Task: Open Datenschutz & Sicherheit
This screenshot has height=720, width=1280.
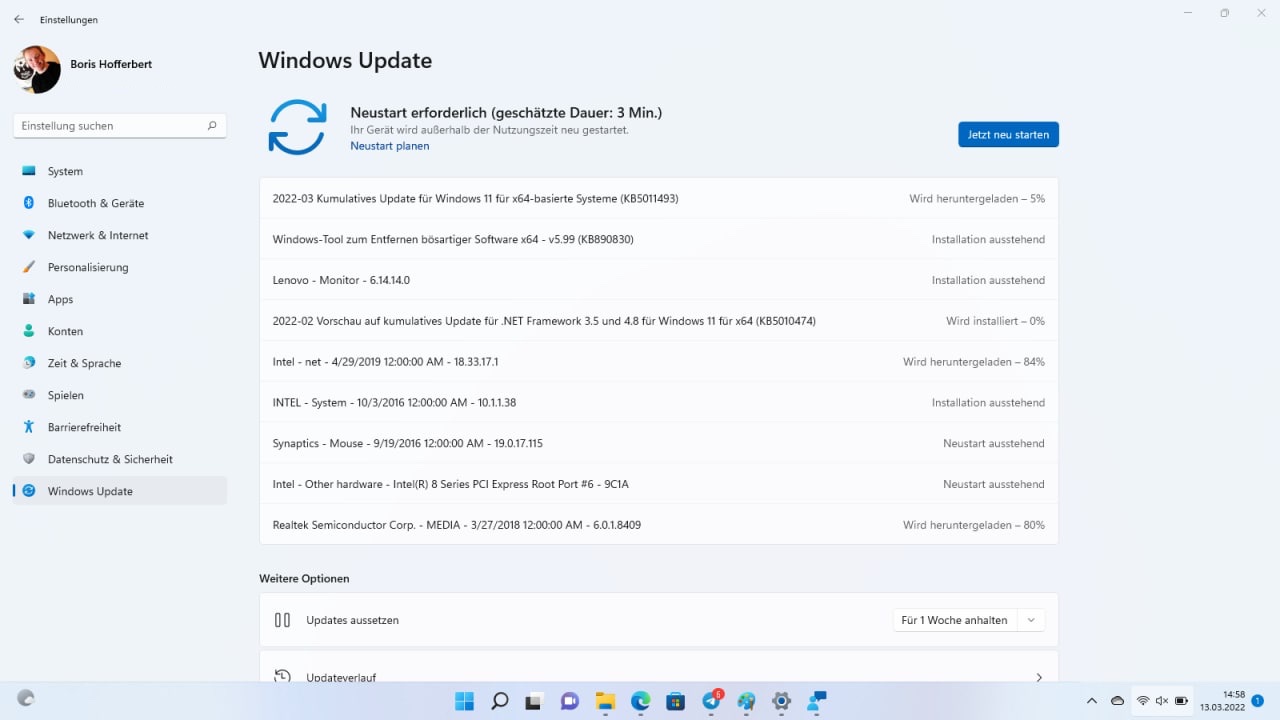Action: (x=110, y=459)
